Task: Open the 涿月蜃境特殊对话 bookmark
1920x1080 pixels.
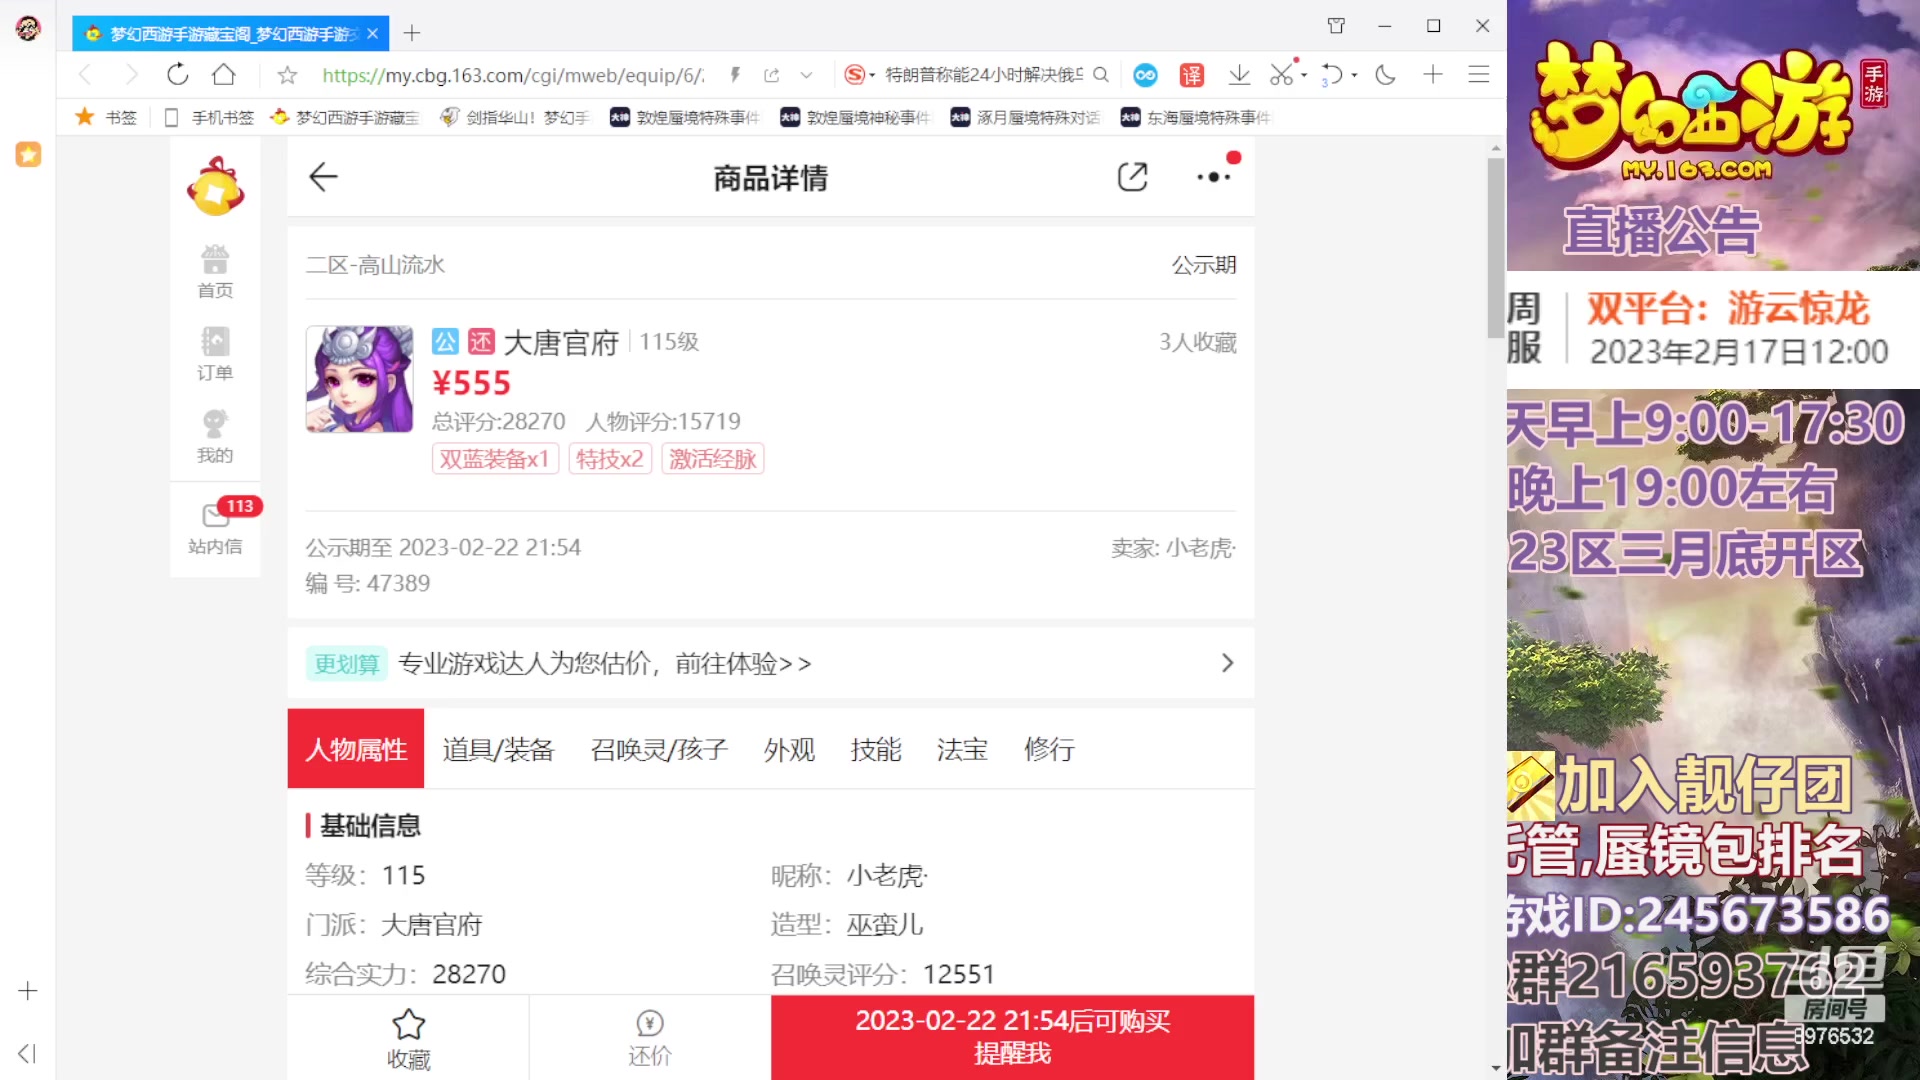Action: click(1025, 117)
